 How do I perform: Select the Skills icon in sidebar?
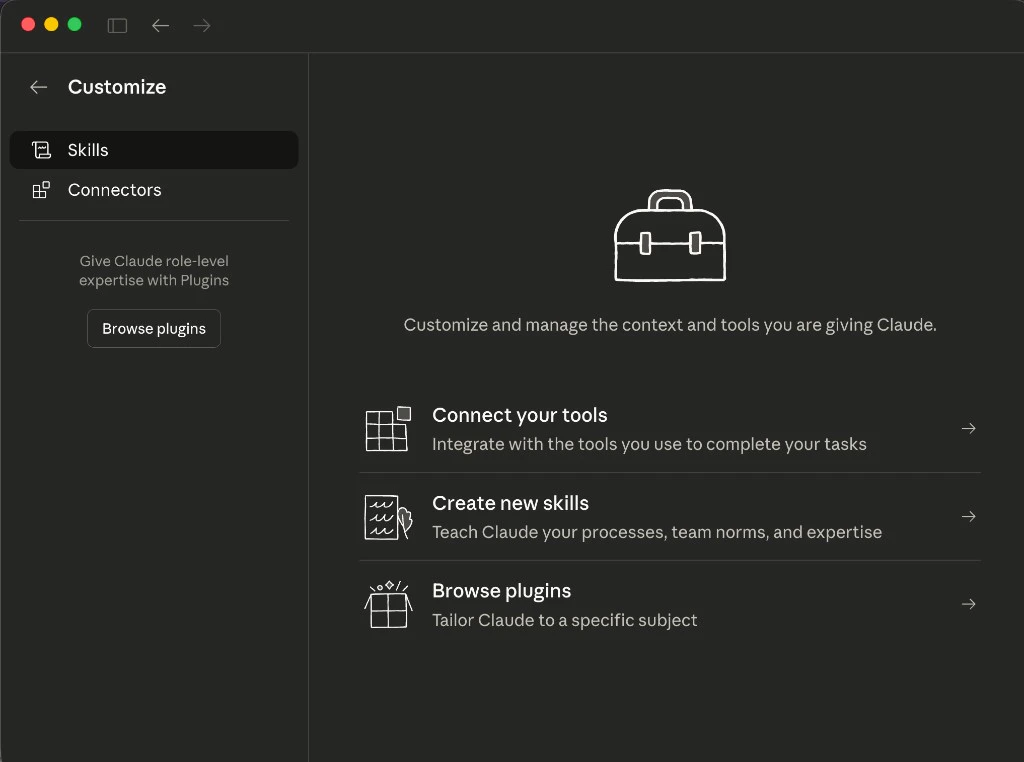pos(40,149)
